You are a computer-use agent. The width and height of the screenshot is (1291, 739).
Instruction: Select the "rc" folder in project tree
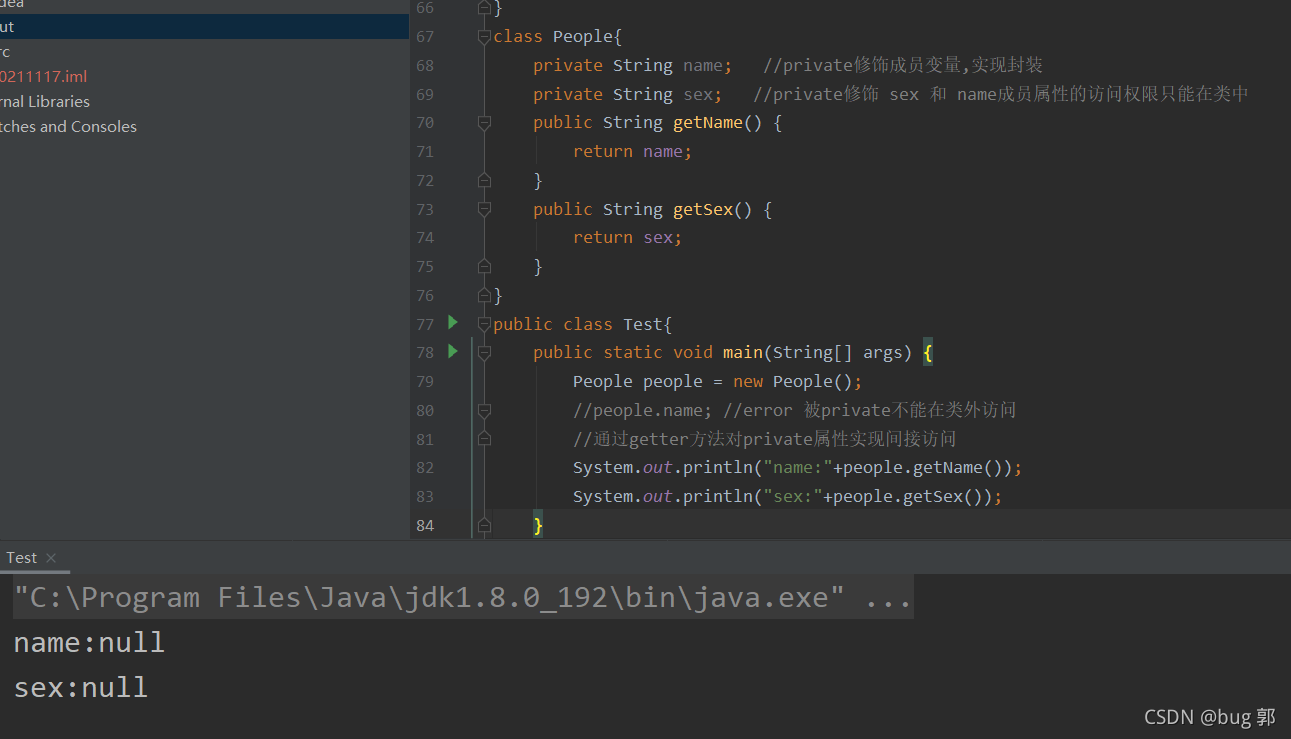[x=5, y=52]
